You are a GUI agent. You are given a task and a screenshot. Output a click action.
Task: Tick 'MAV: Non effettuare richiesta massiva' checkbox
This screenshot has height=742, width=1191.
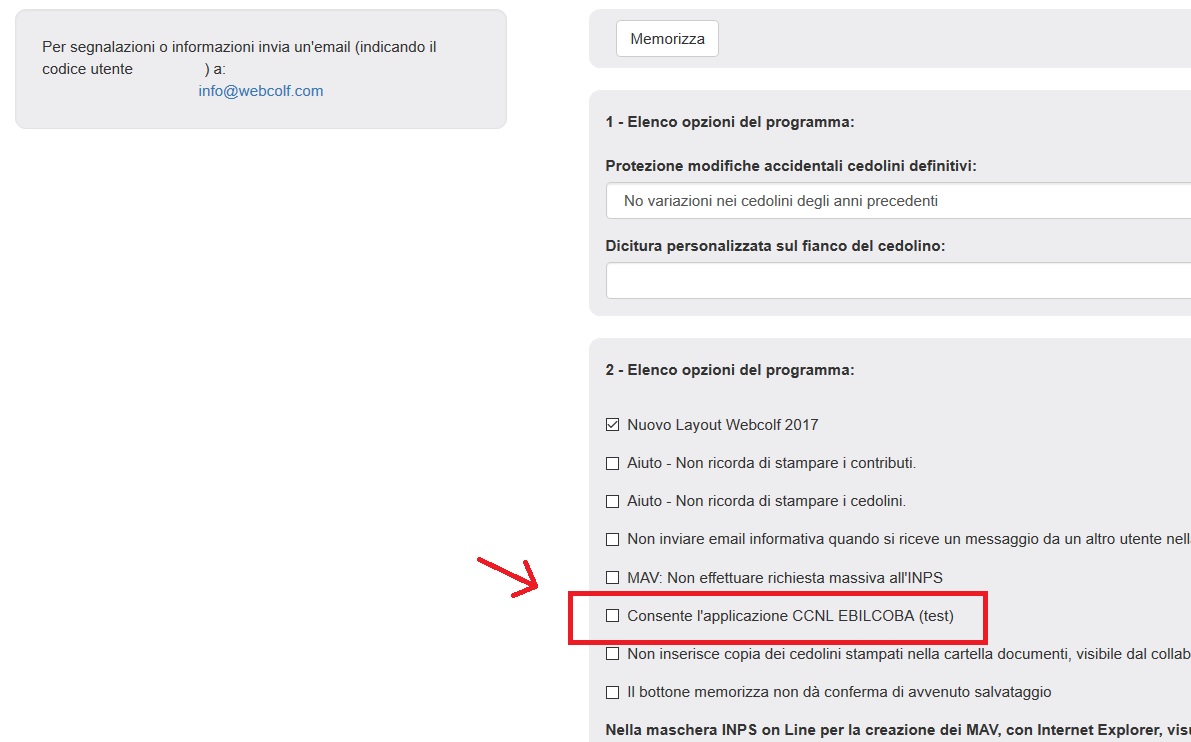(x=613, y=578)
